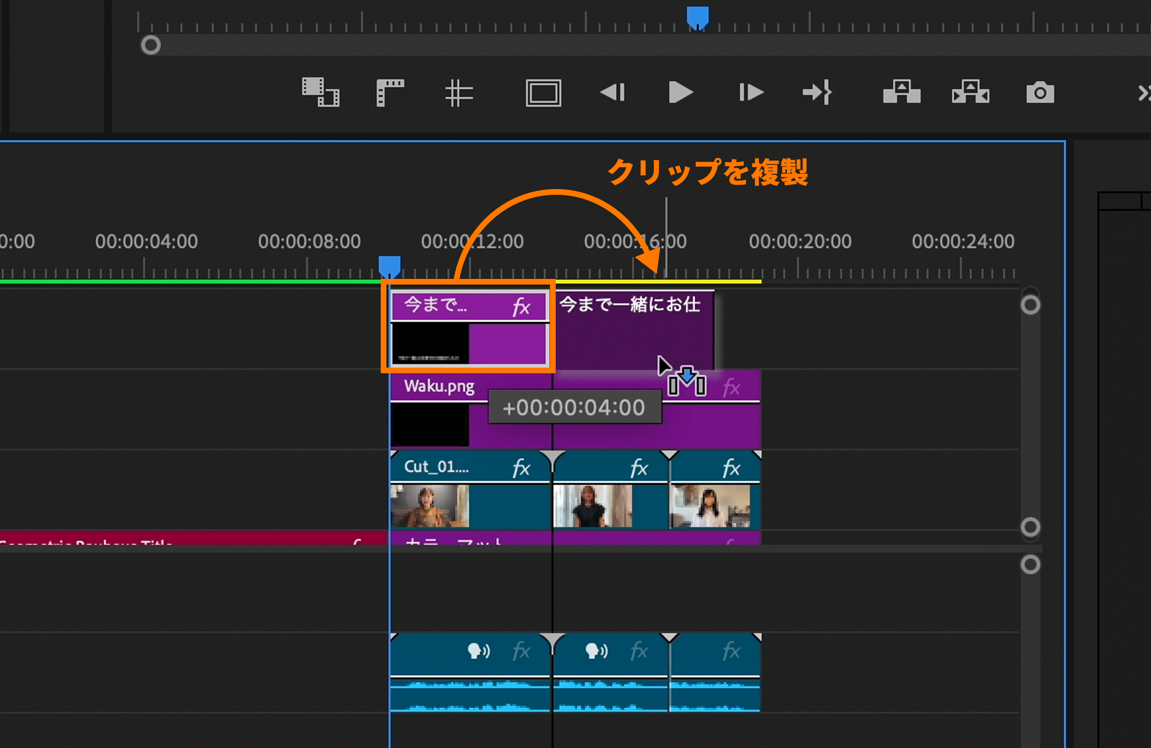Click fx badge on second audio clip
Viewport: 1151px width, 748px height.
pos(639,650)
